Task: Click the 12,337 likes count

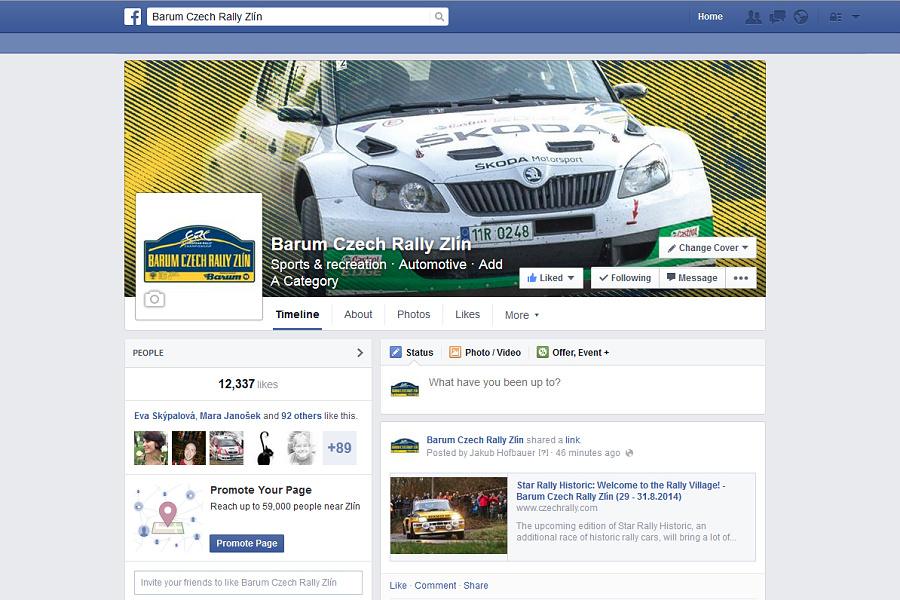Action: tap(248, 384)
